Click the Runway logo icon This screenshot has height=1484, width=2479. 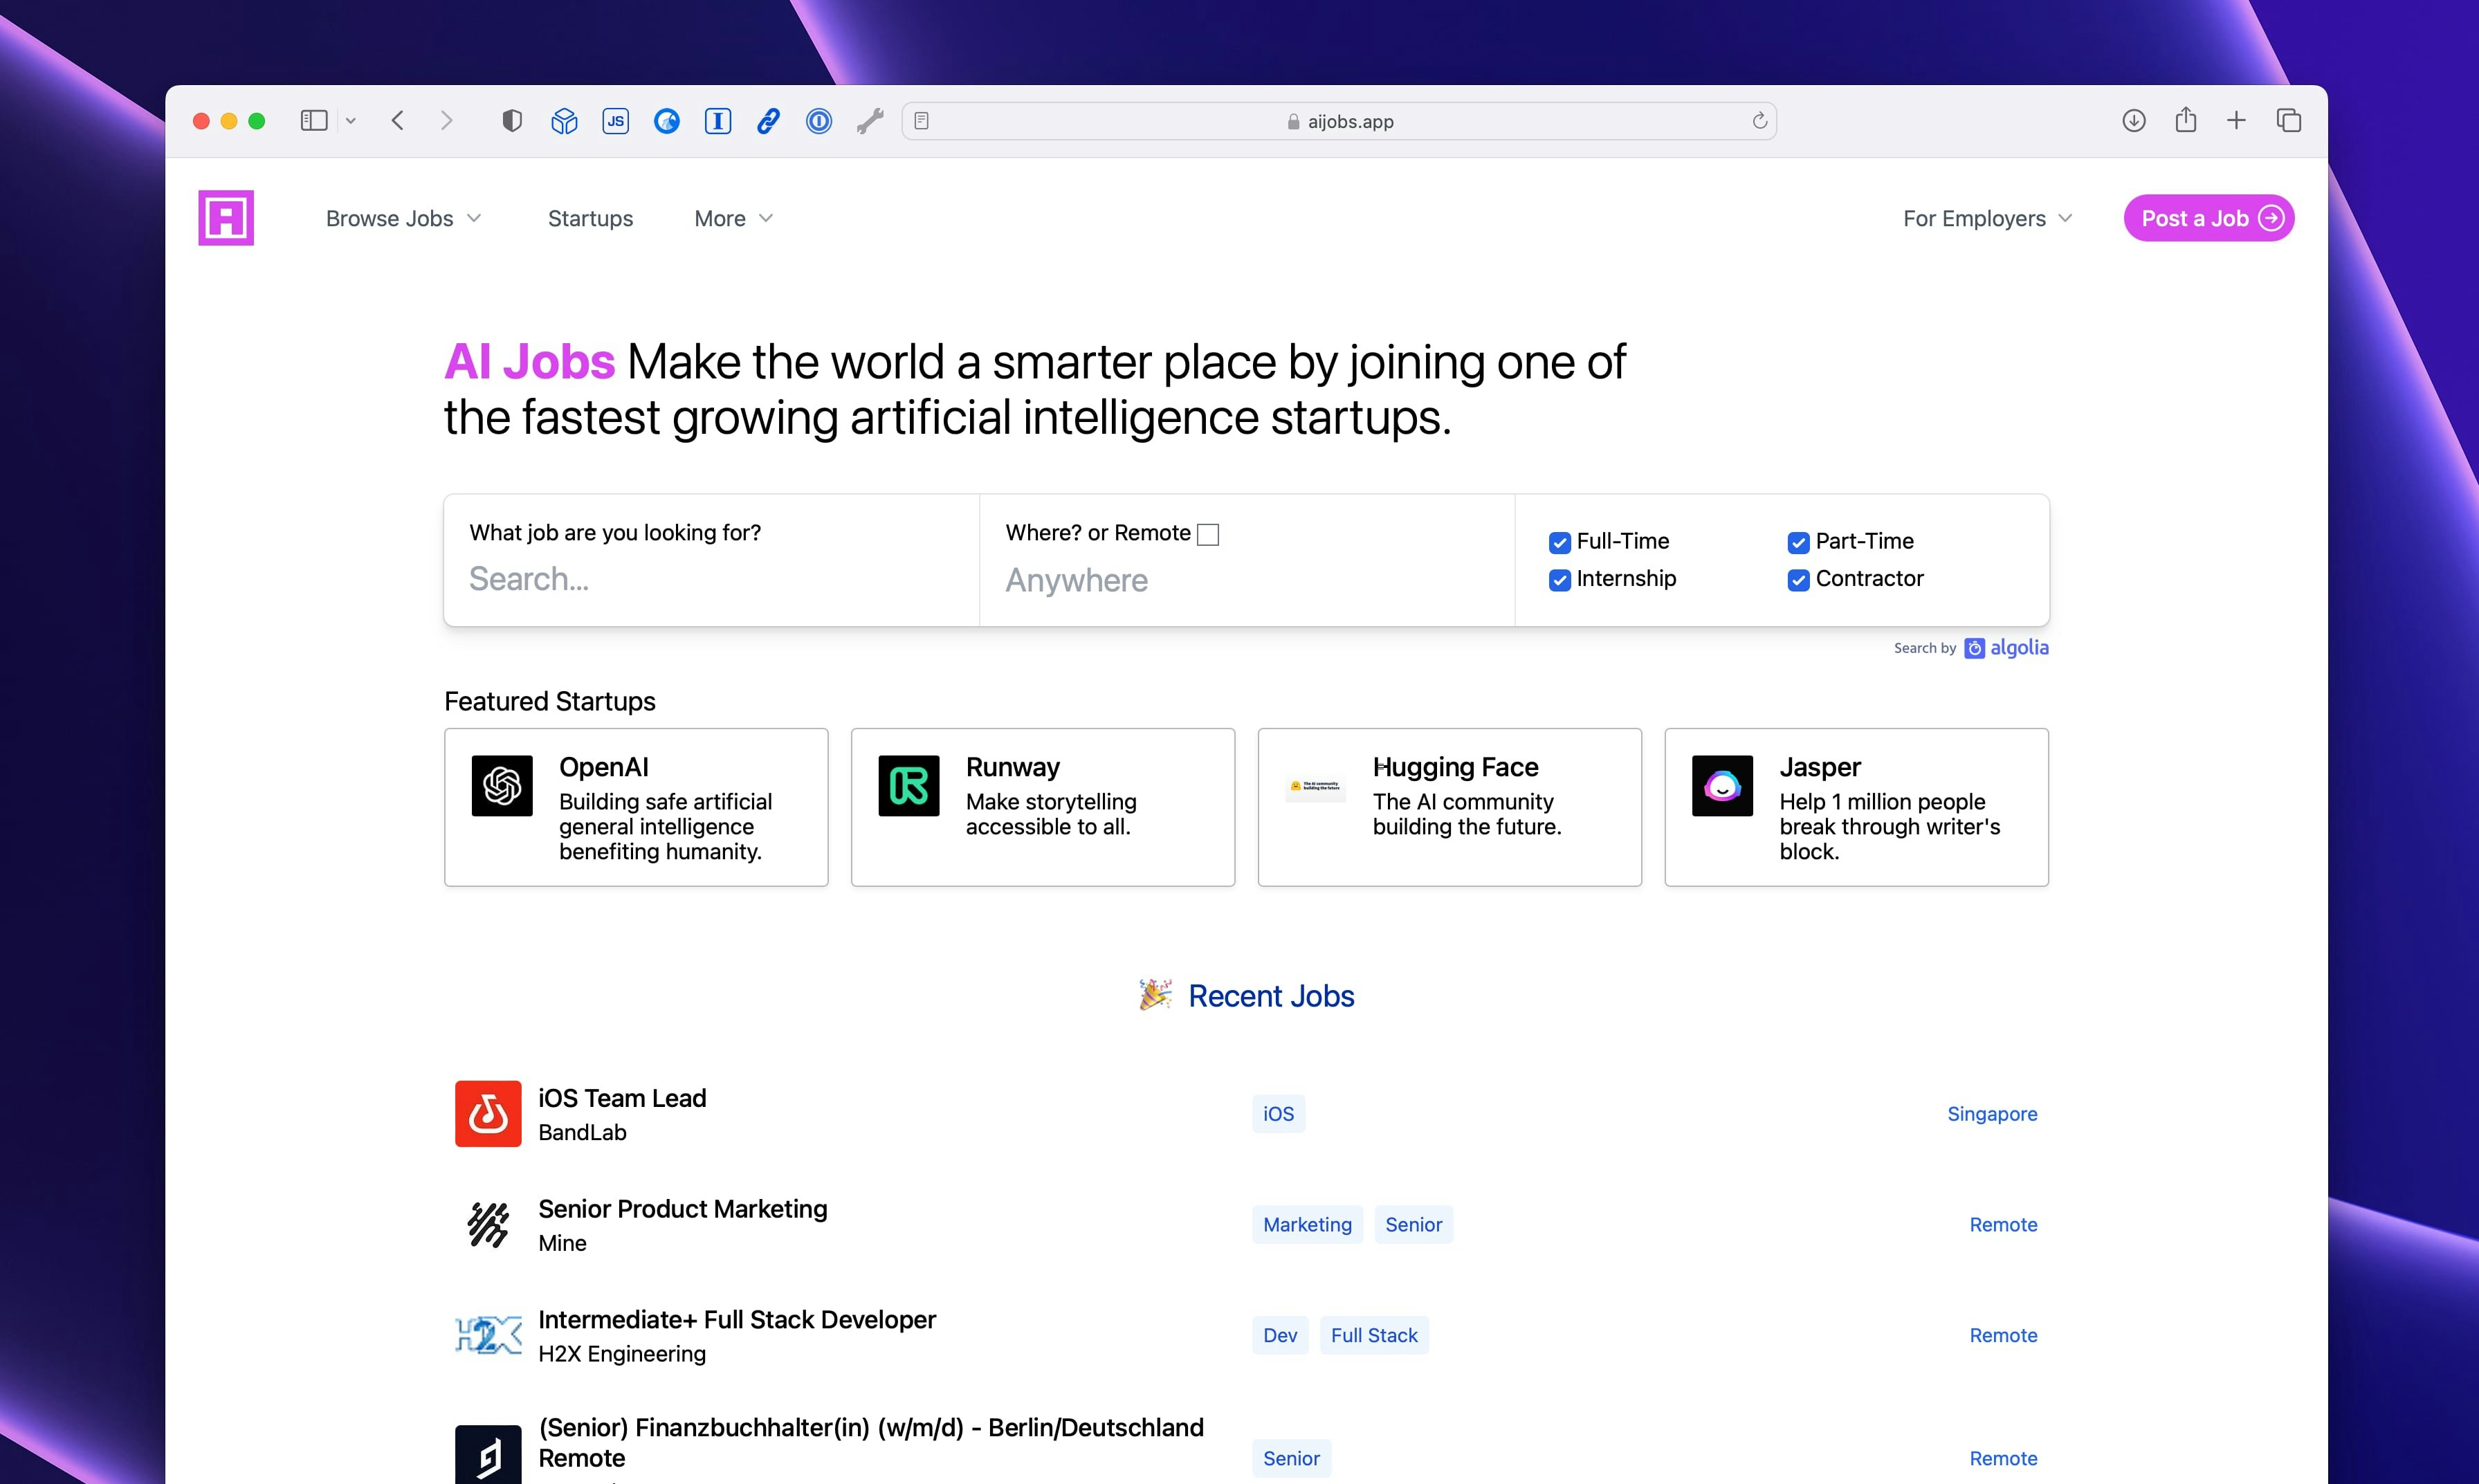[x=909, y=786]
